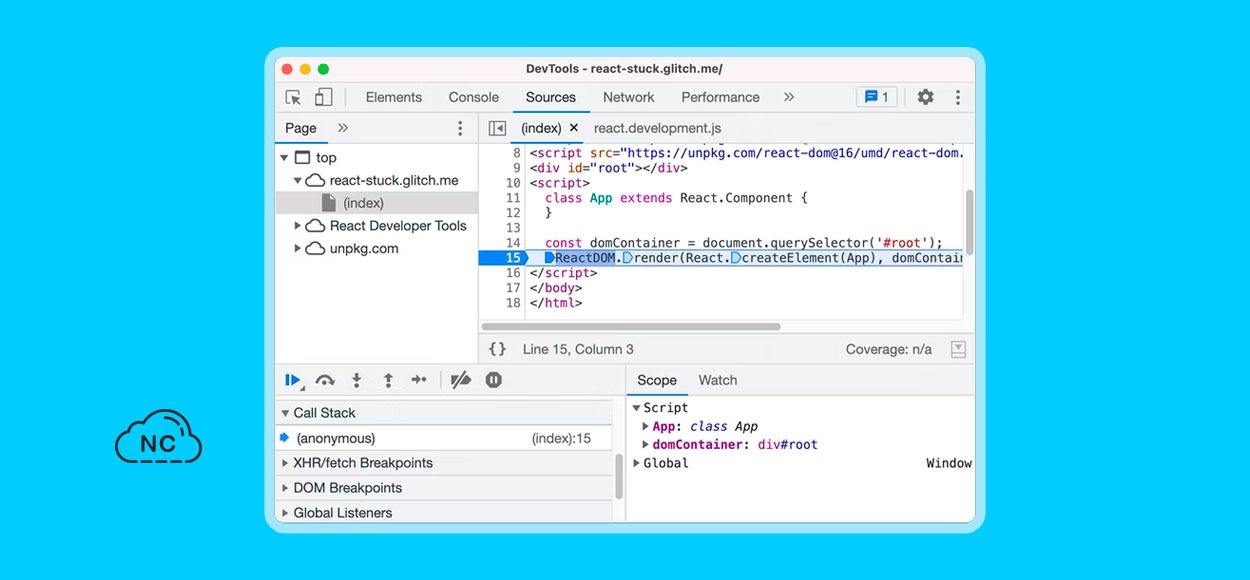Resume script execution
Screen dimensions: 1250x580
pos(293,380)
